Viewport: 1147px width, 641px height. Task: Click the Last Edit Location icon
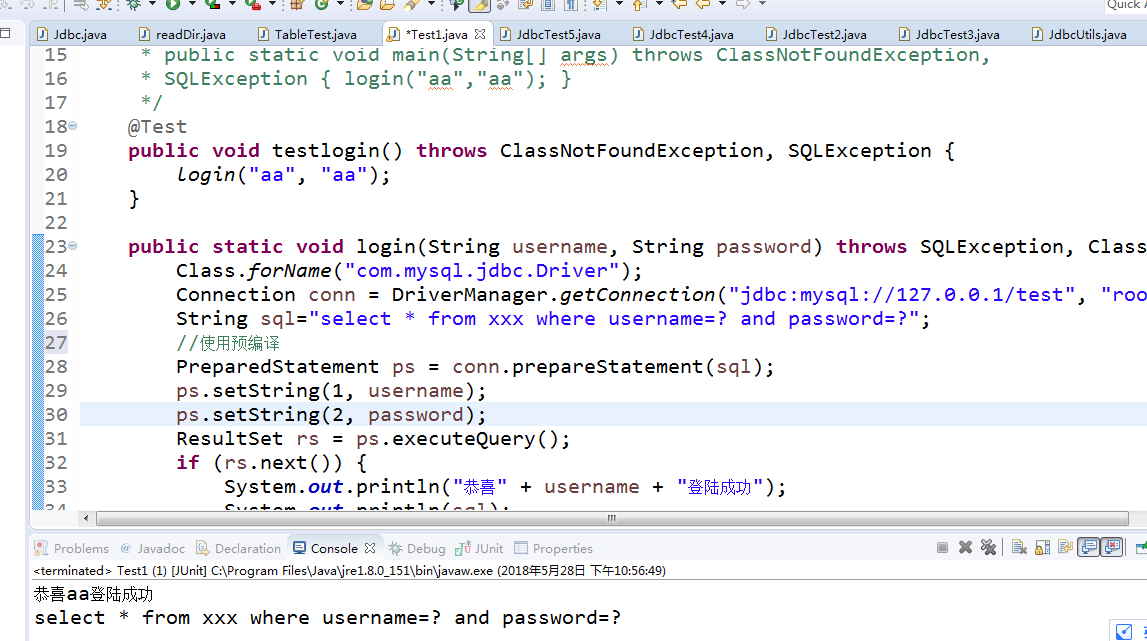tap(680, 4)
